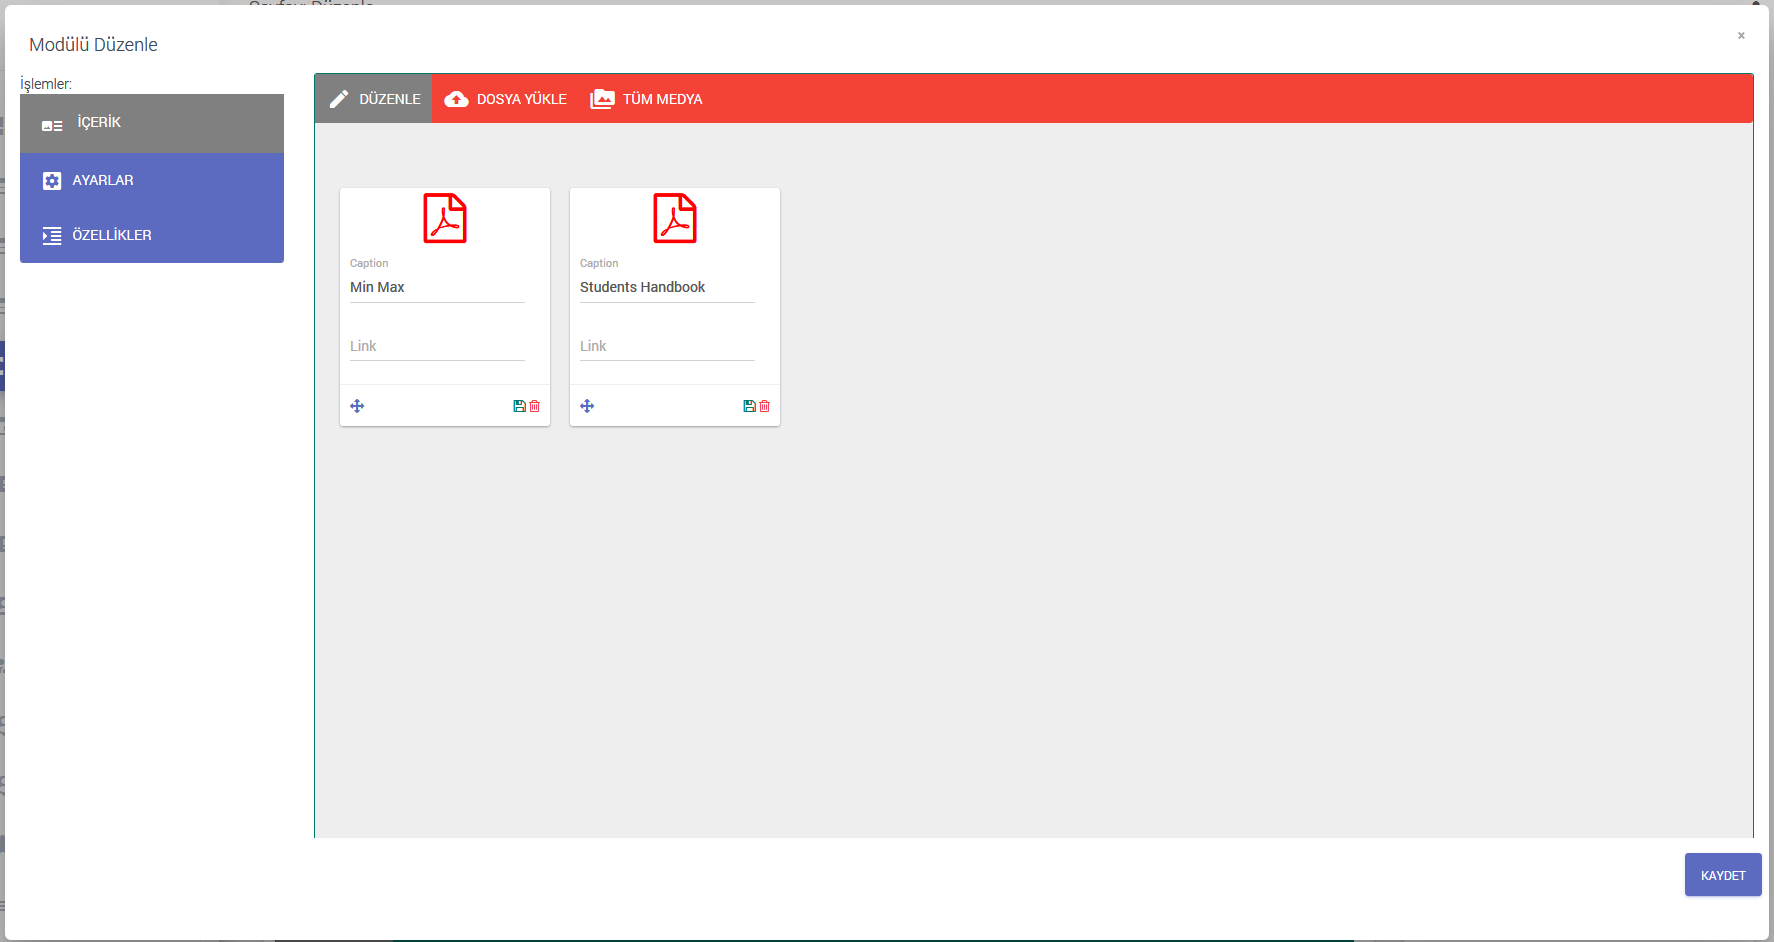
Task: Switch to the DOSYA YÜKLE tab
Action: tap(505, 98)
